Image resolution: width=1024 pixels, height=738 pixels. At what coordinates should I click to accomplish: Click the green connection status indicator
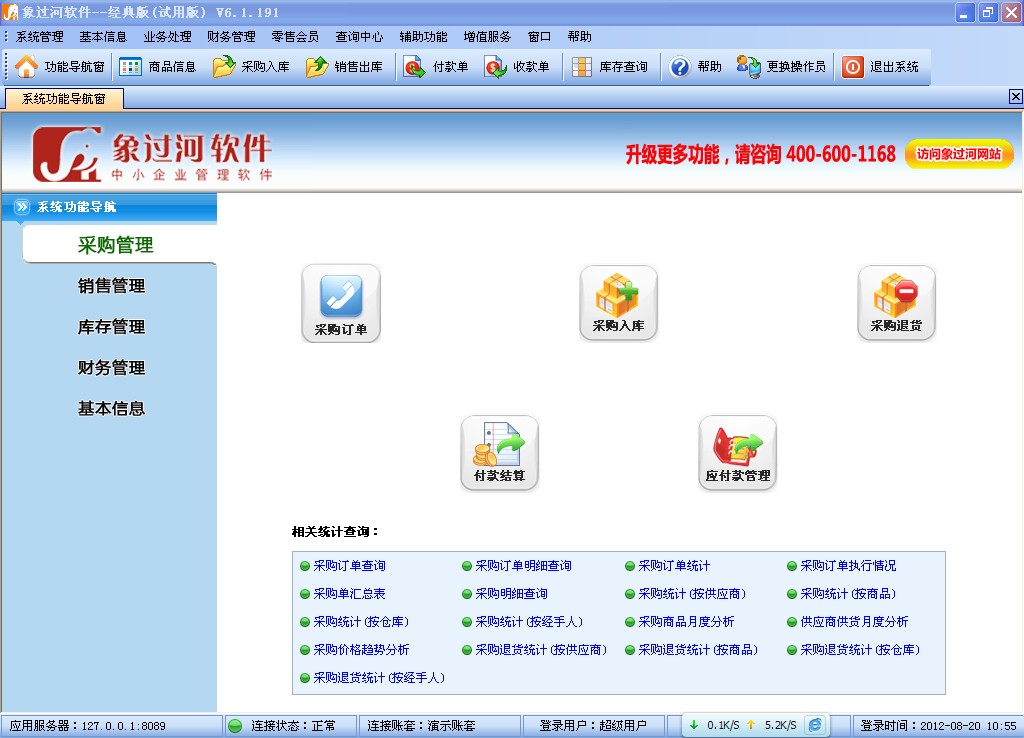(235, 726)
